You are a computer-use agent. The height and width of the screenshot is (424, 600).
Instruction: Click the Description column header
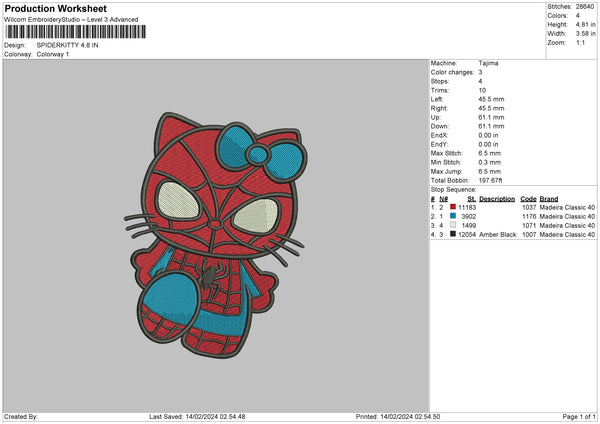pyautogui.click(x=497, y=199)
